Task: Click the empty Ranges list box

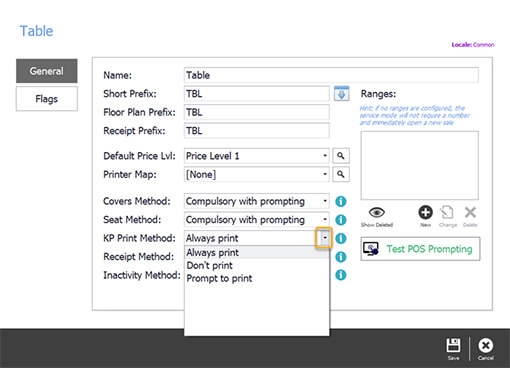Action: pyautogui.click(x=420, y=165)
